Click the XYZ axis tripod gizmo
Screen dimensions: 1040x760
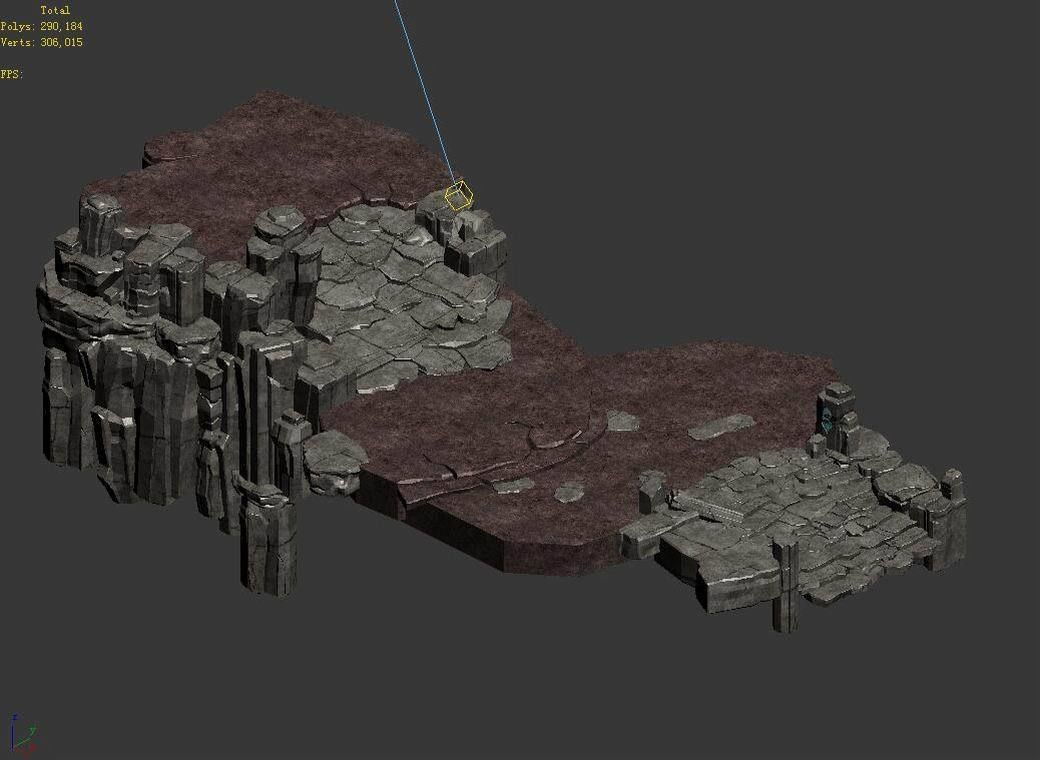point(23,735)
